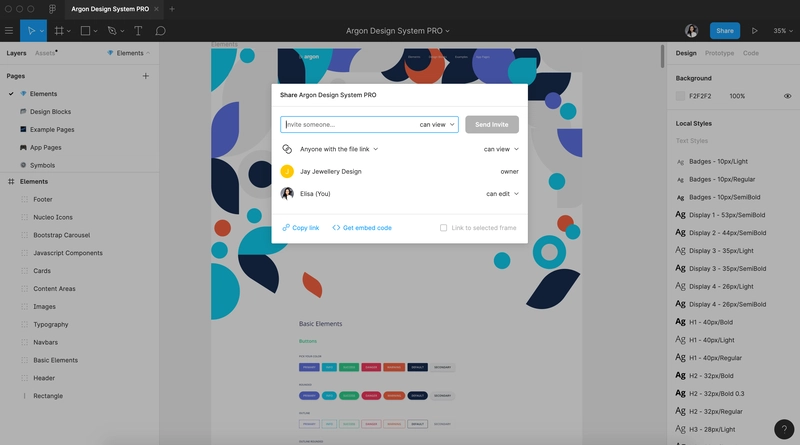Select the Text tool
This screenshot has width=800, height=445.
[138, 31]
